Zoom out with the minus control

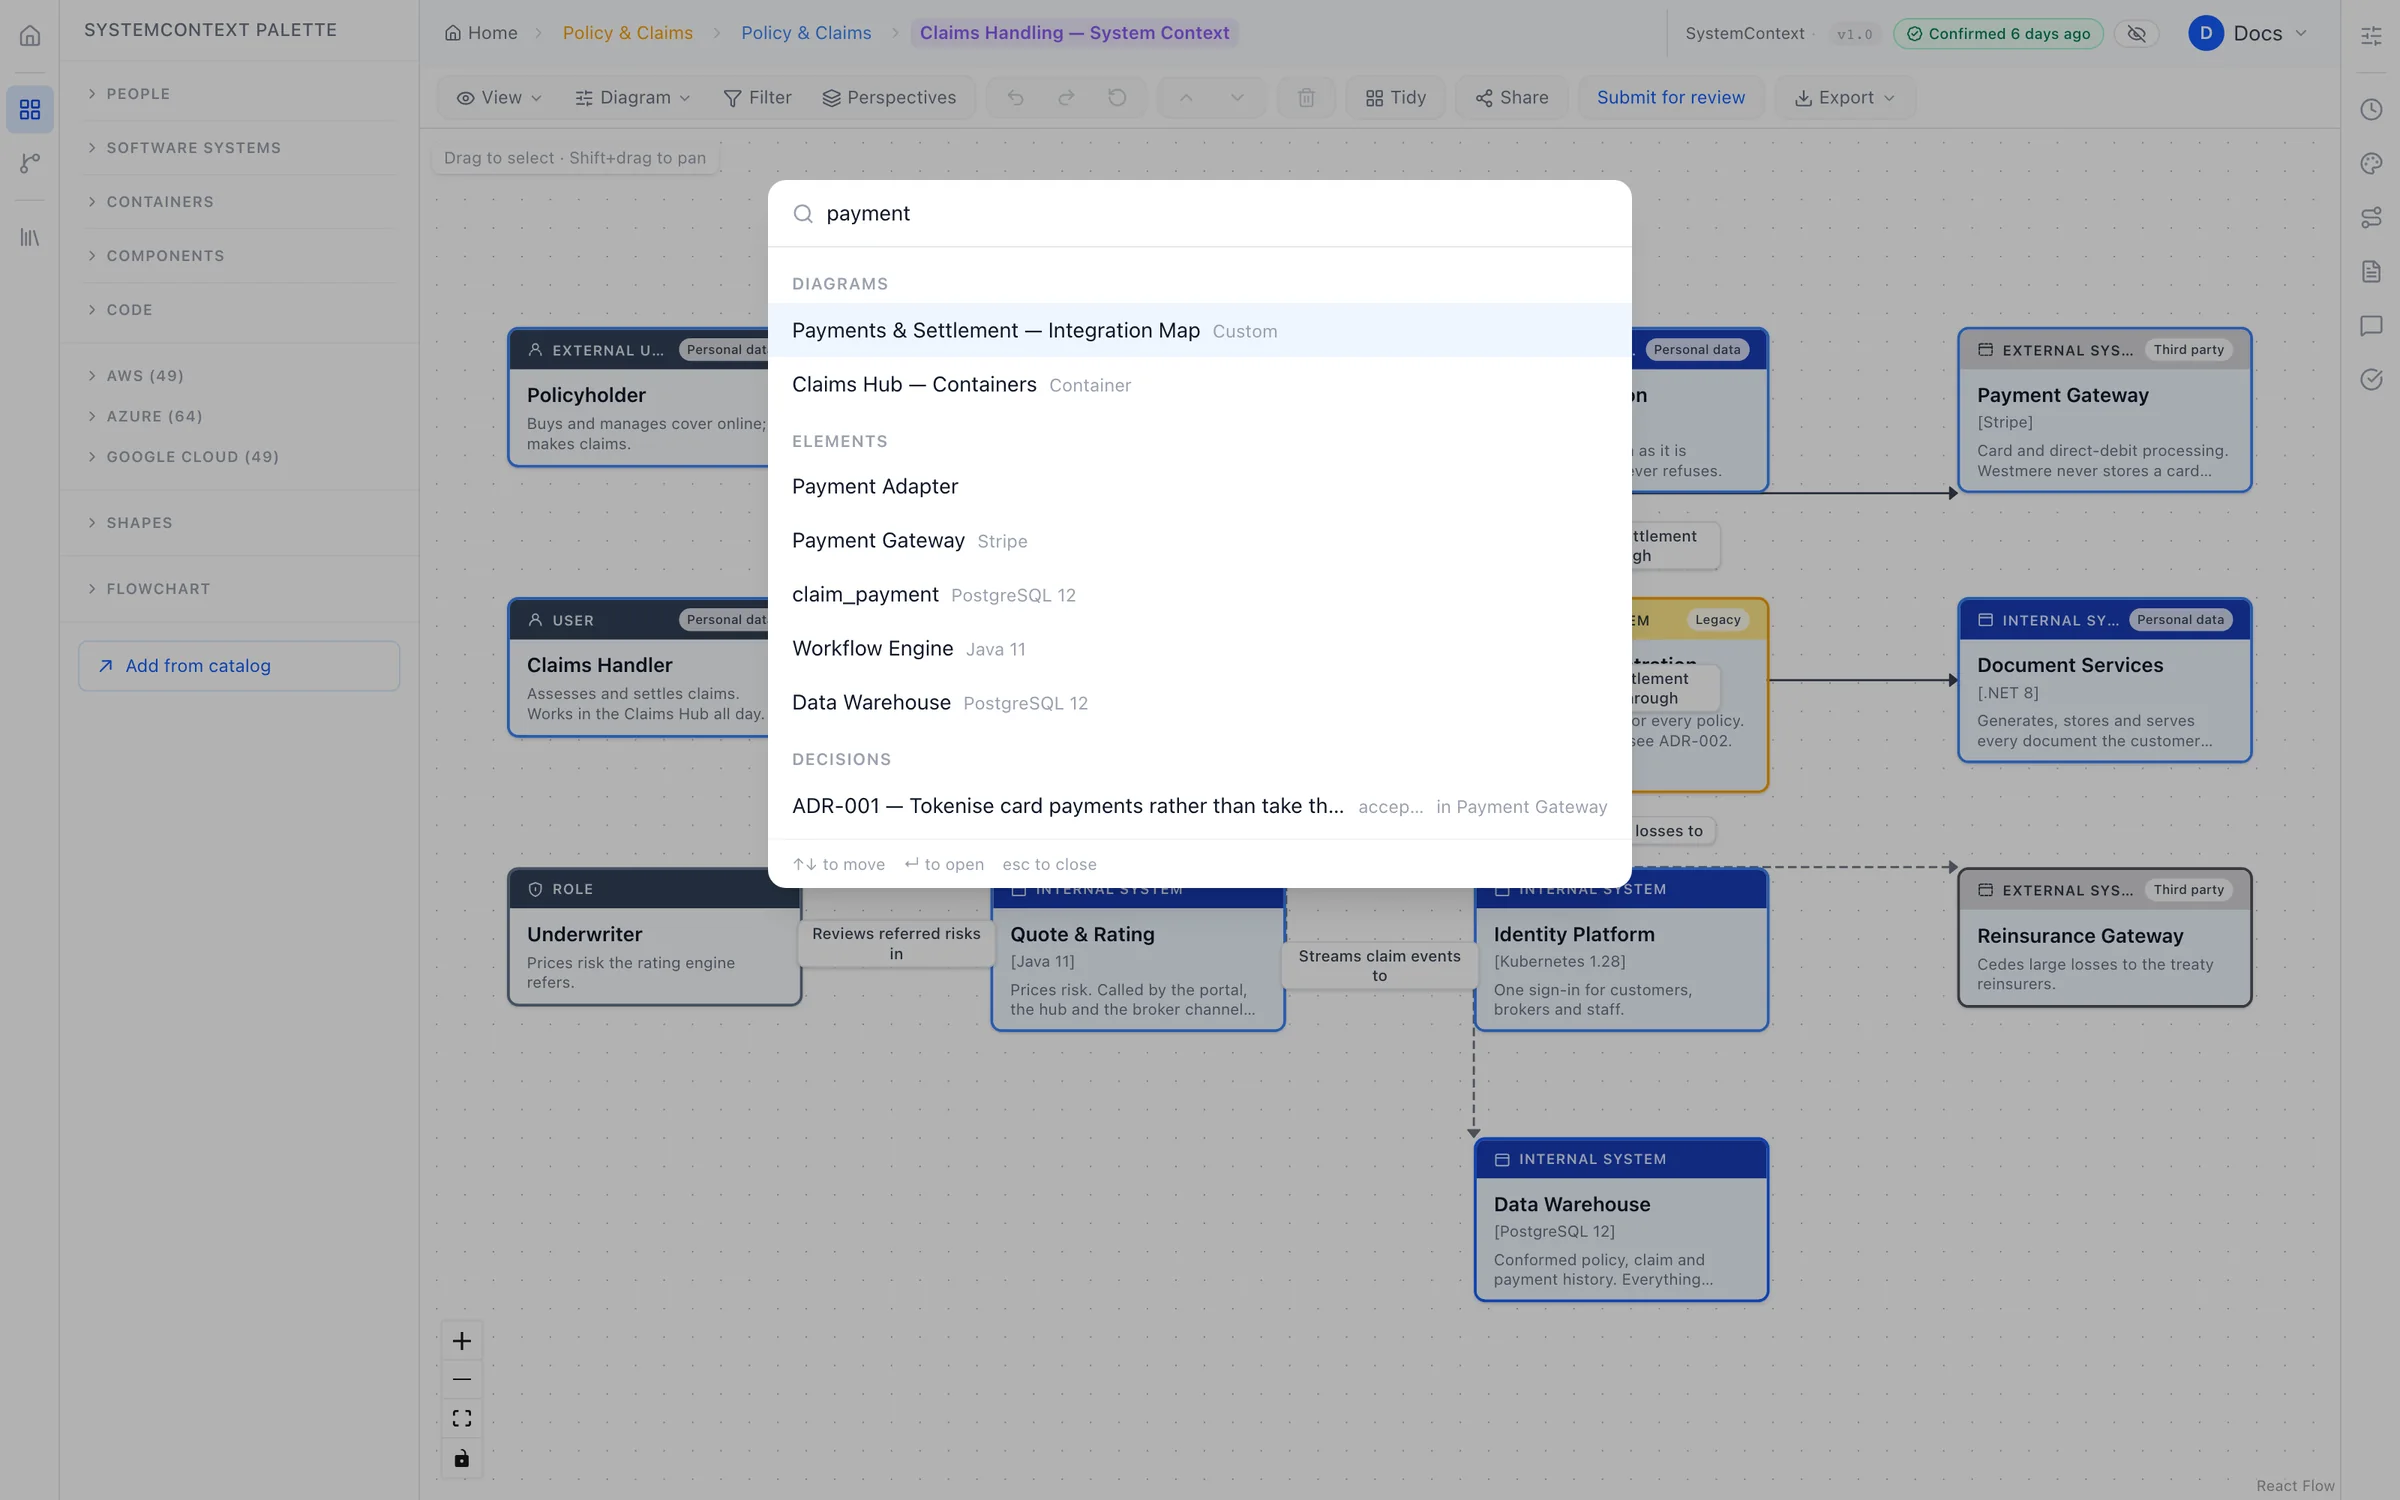[x=461, y=1380]
